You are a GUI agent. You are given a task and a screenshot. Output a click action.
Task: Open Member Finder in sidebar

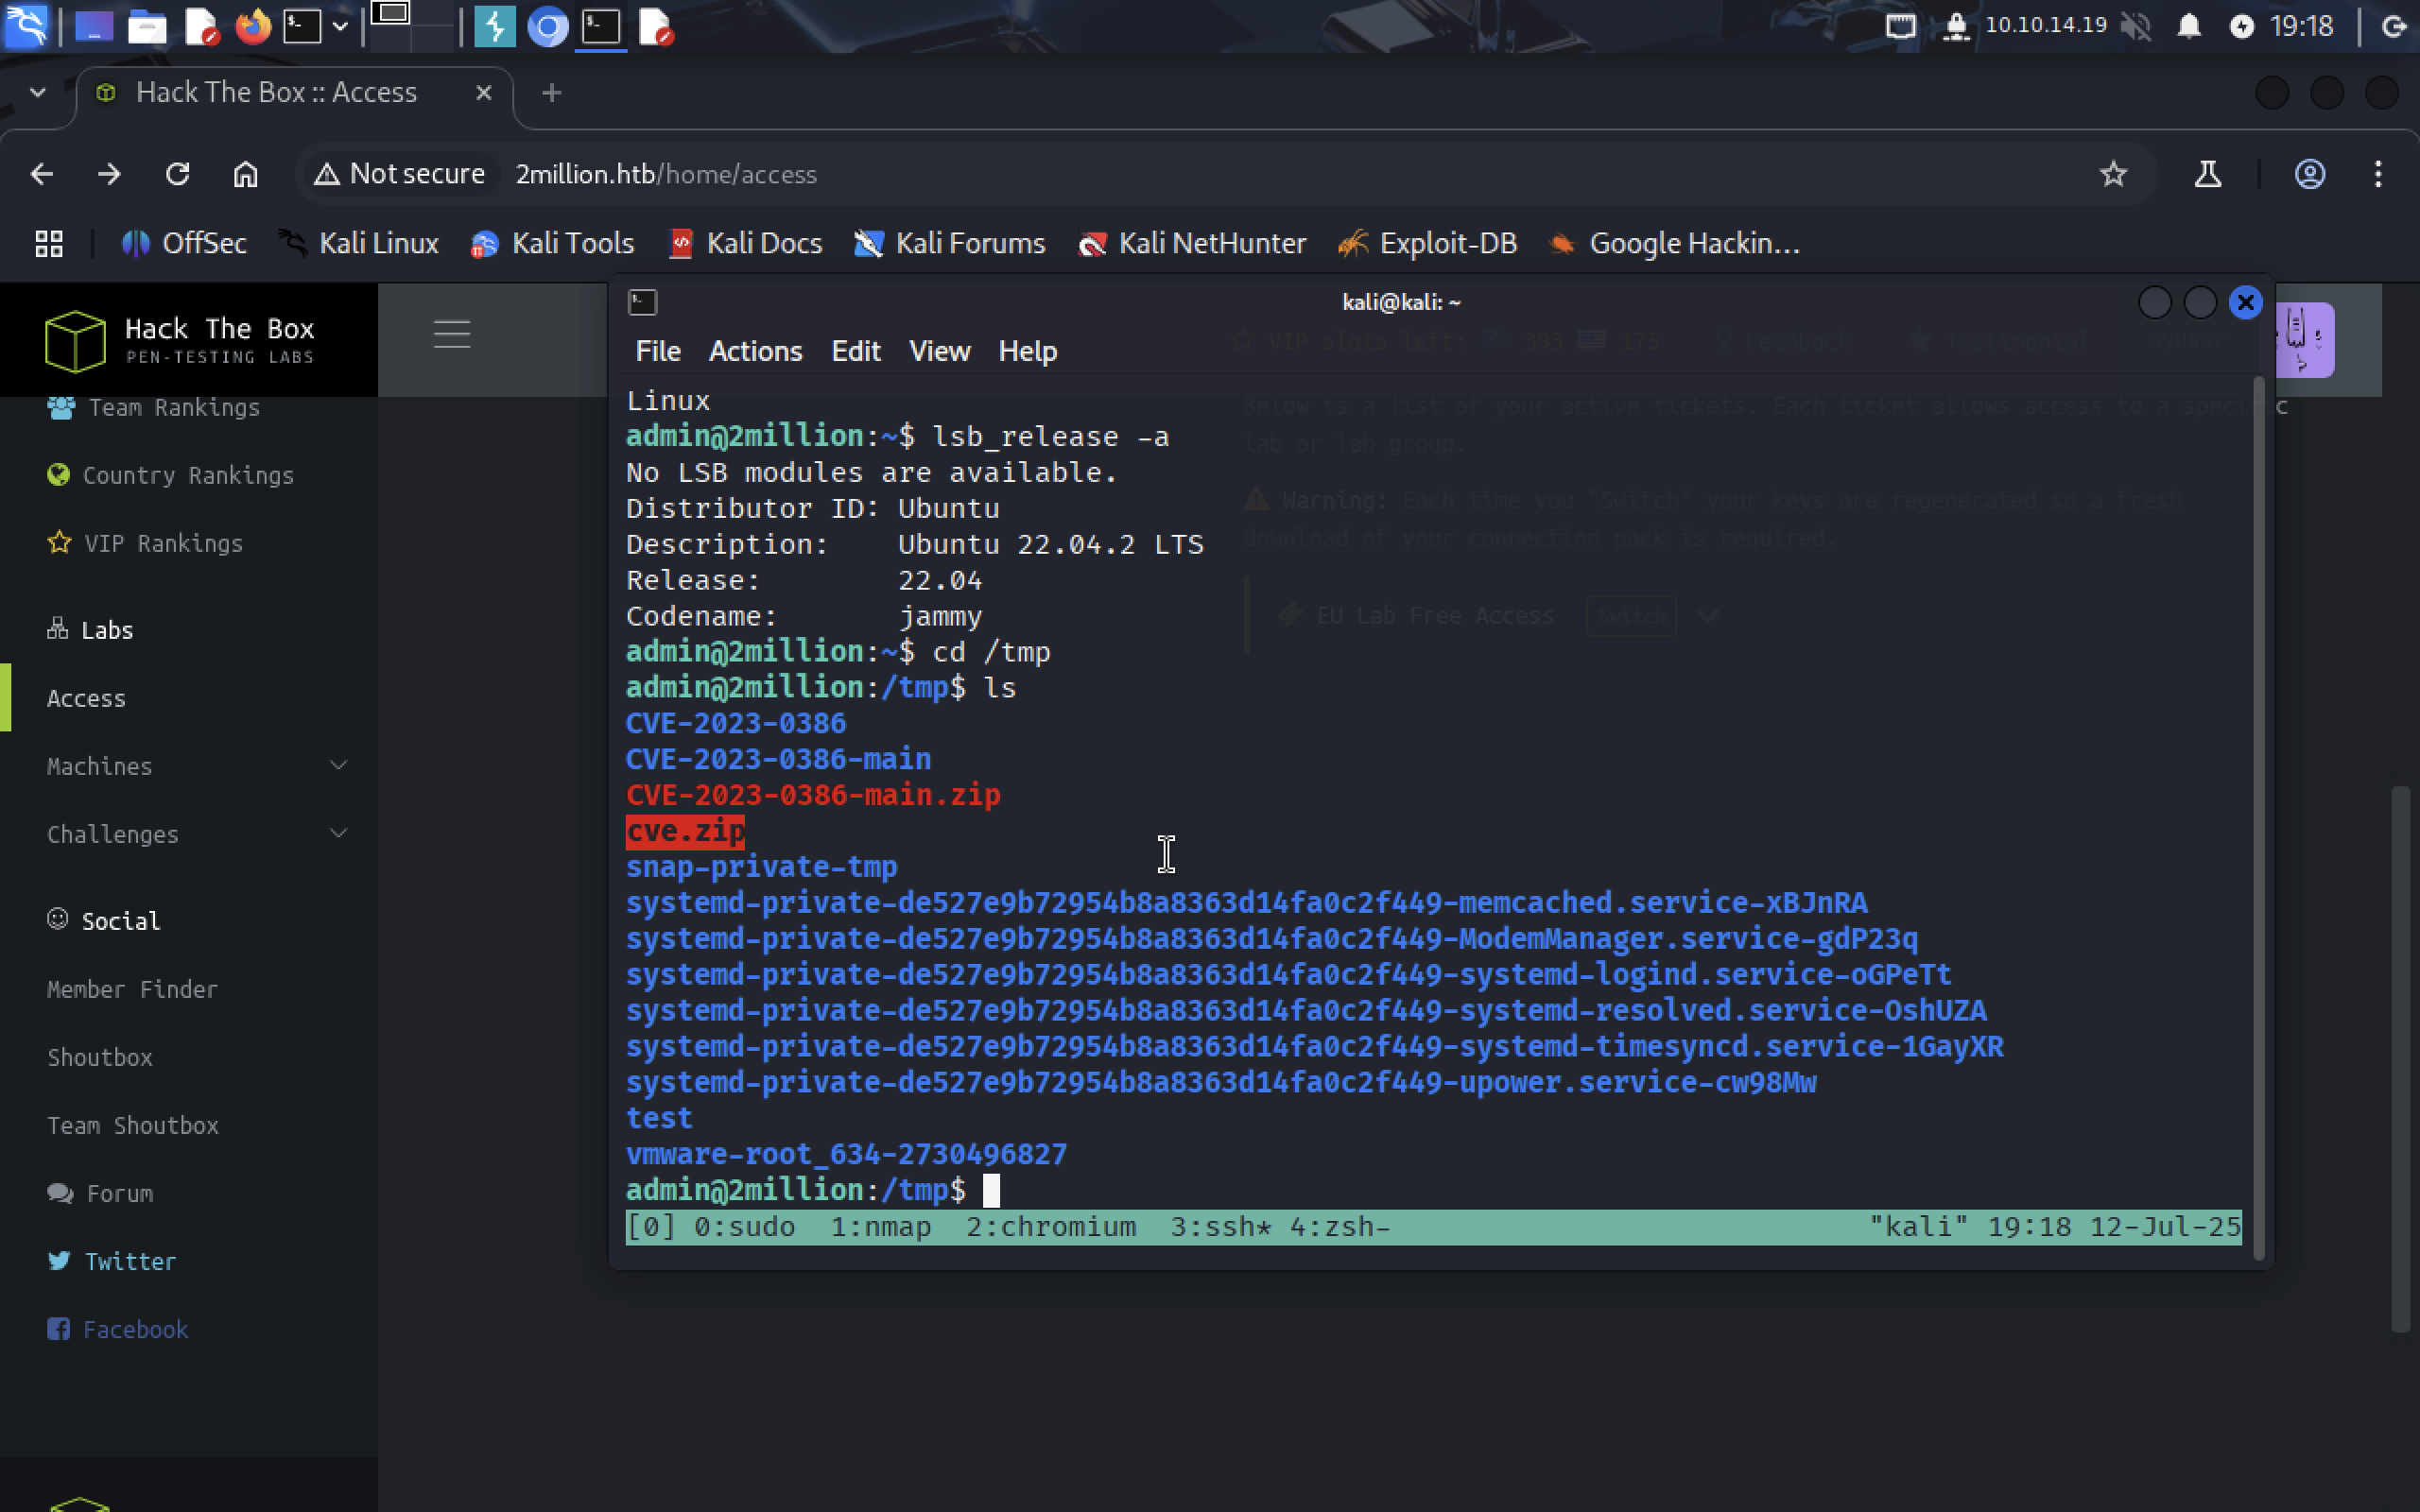coord(132,989)
